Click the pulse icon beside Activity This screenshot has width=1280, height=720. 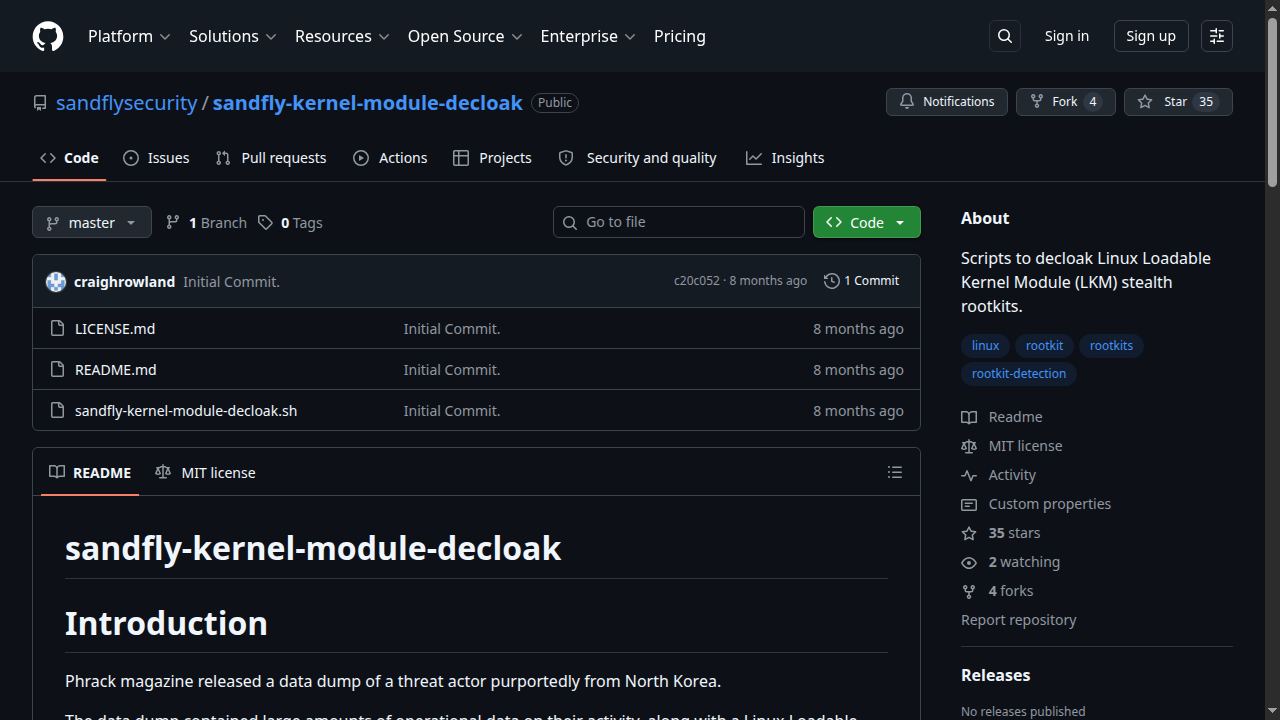pyautogui.click(x=969, y=475)
